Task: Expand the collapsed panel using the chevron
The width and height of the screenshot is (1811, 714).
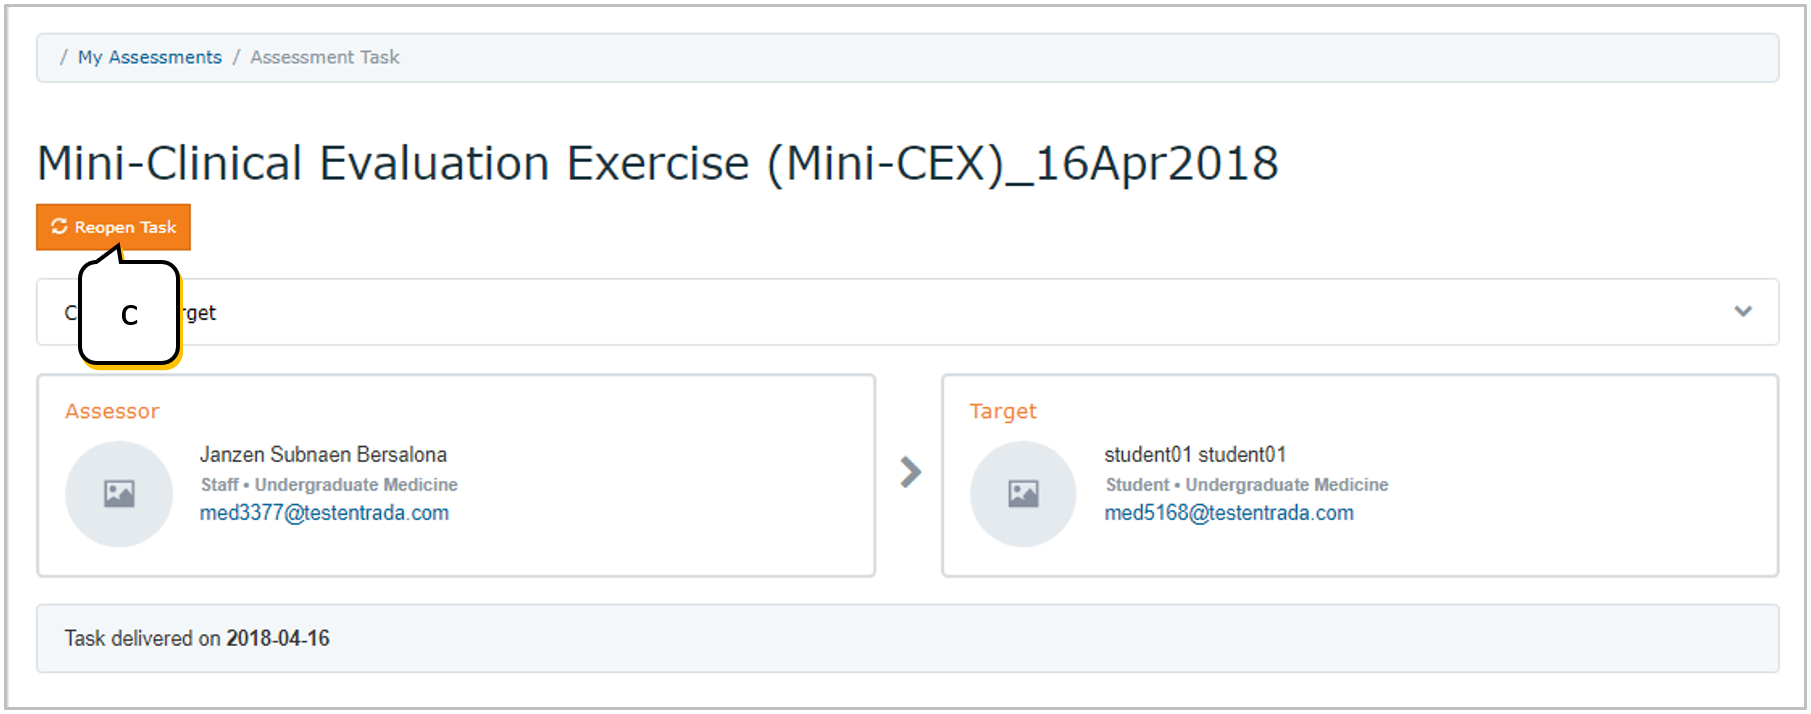Action: click(x=1743, y=311)
